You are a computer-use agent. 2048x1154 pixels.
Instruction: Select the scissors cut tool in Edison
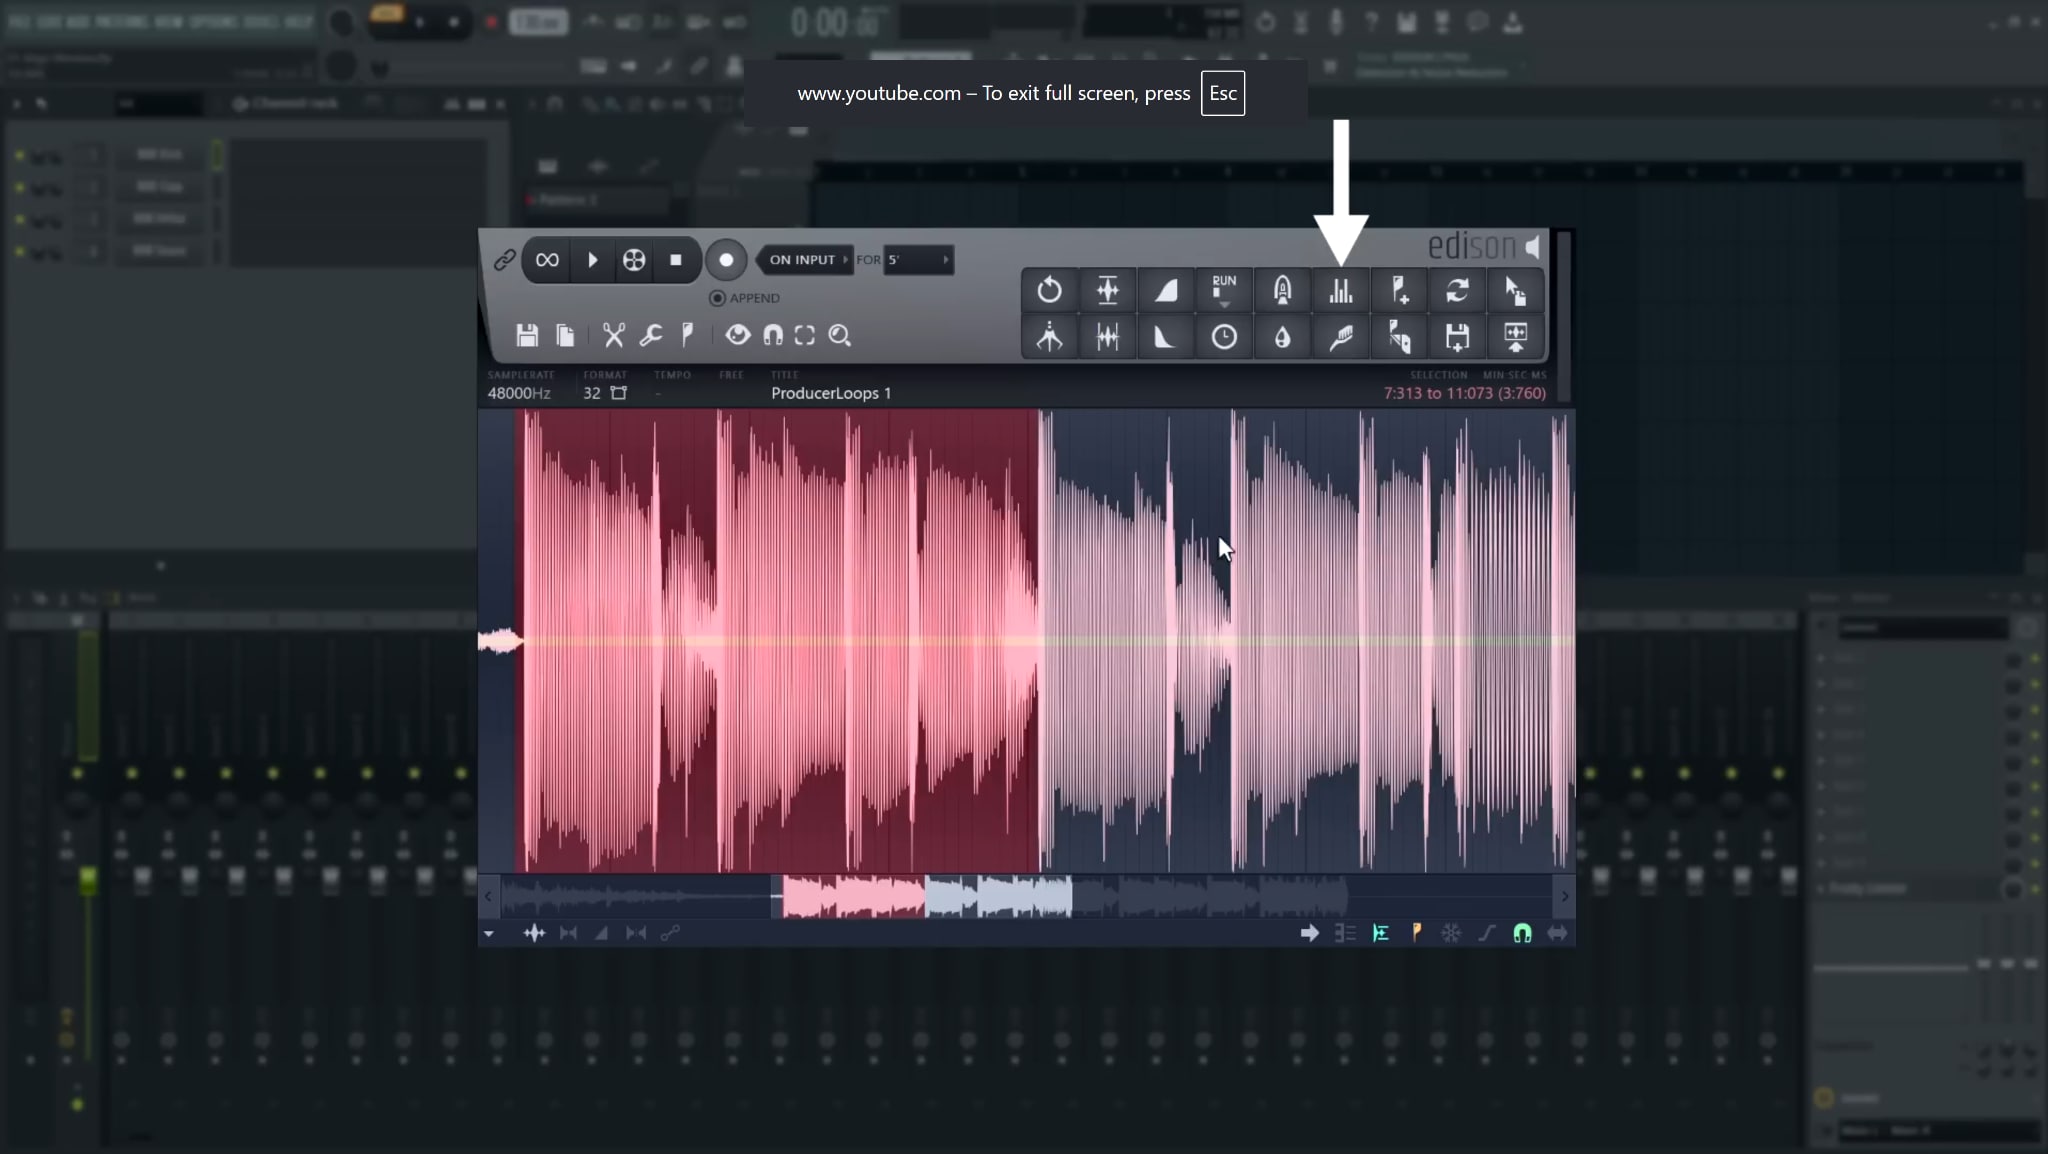615,335
